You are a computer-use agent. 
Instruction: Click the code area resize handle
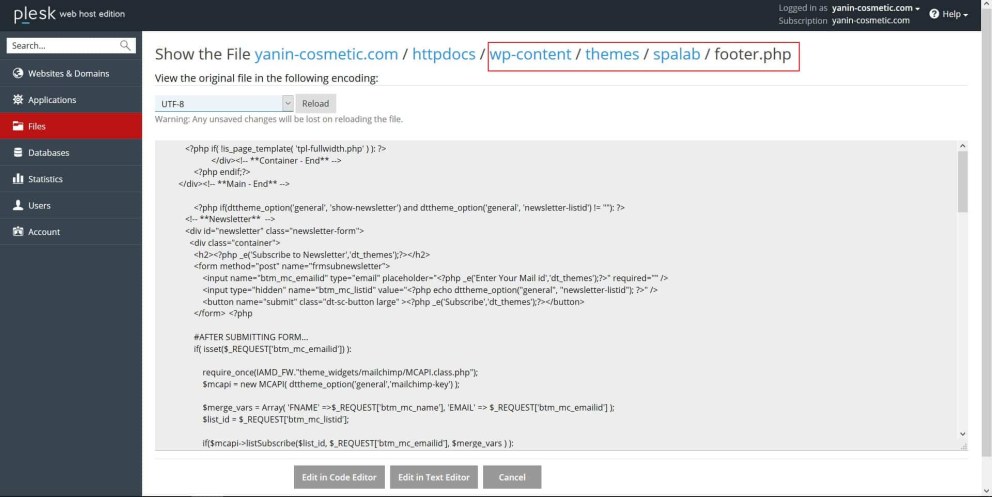point(963,446)
